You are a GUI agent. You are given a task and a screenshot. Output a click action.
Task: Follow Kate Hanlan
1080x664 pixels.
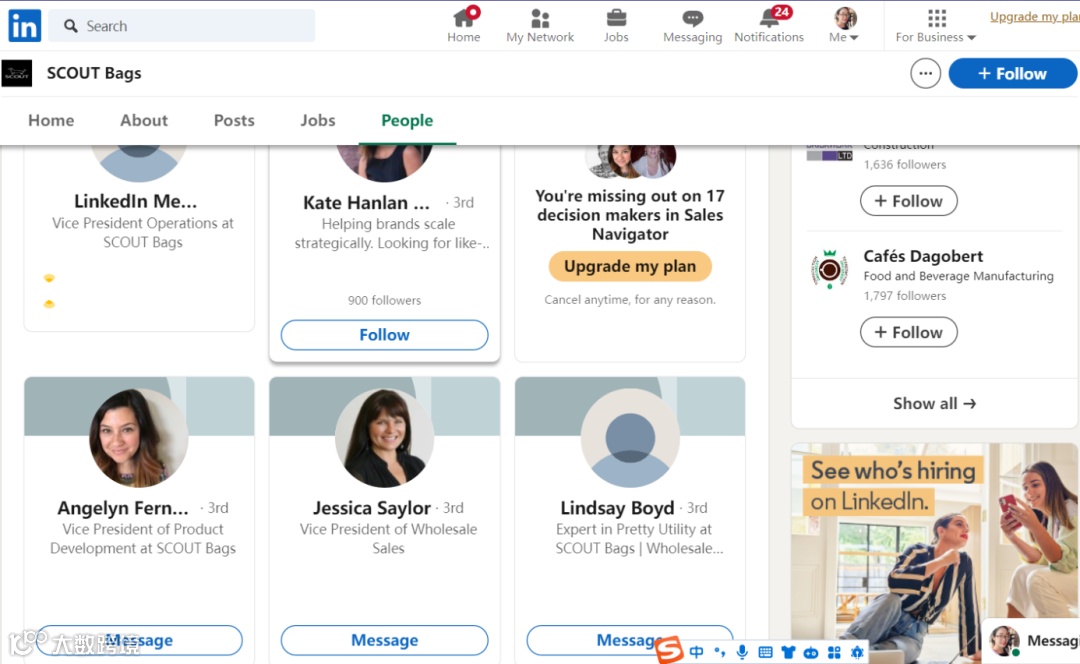(384, 335)
